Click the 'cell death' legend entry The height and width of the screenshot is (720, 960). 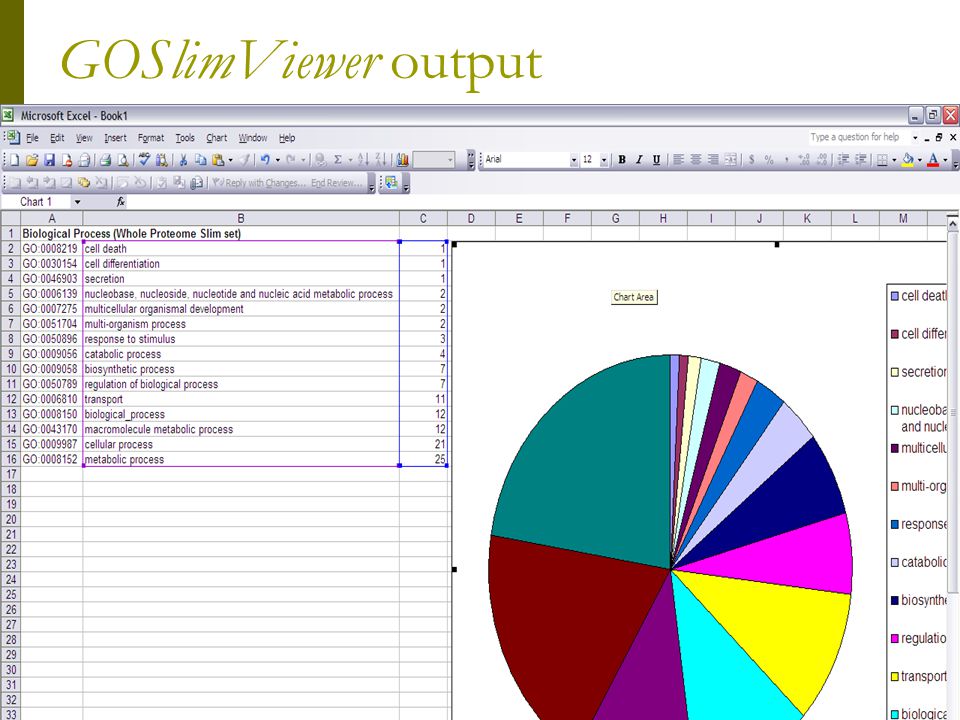pos(920,296)
